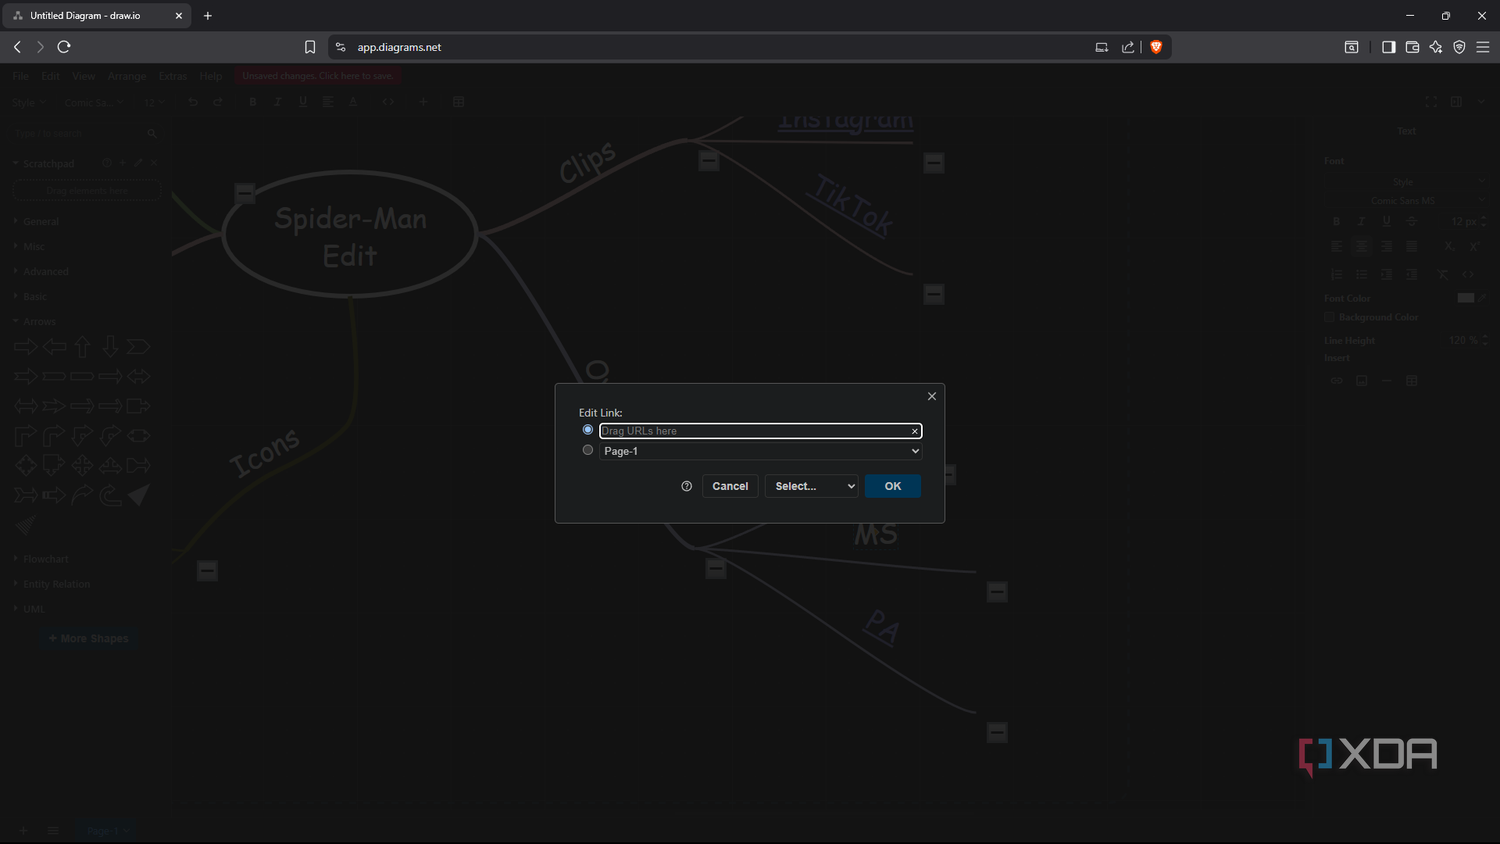1500x844 pixels.
Task: Open a new browser tab
Action: 208,16
